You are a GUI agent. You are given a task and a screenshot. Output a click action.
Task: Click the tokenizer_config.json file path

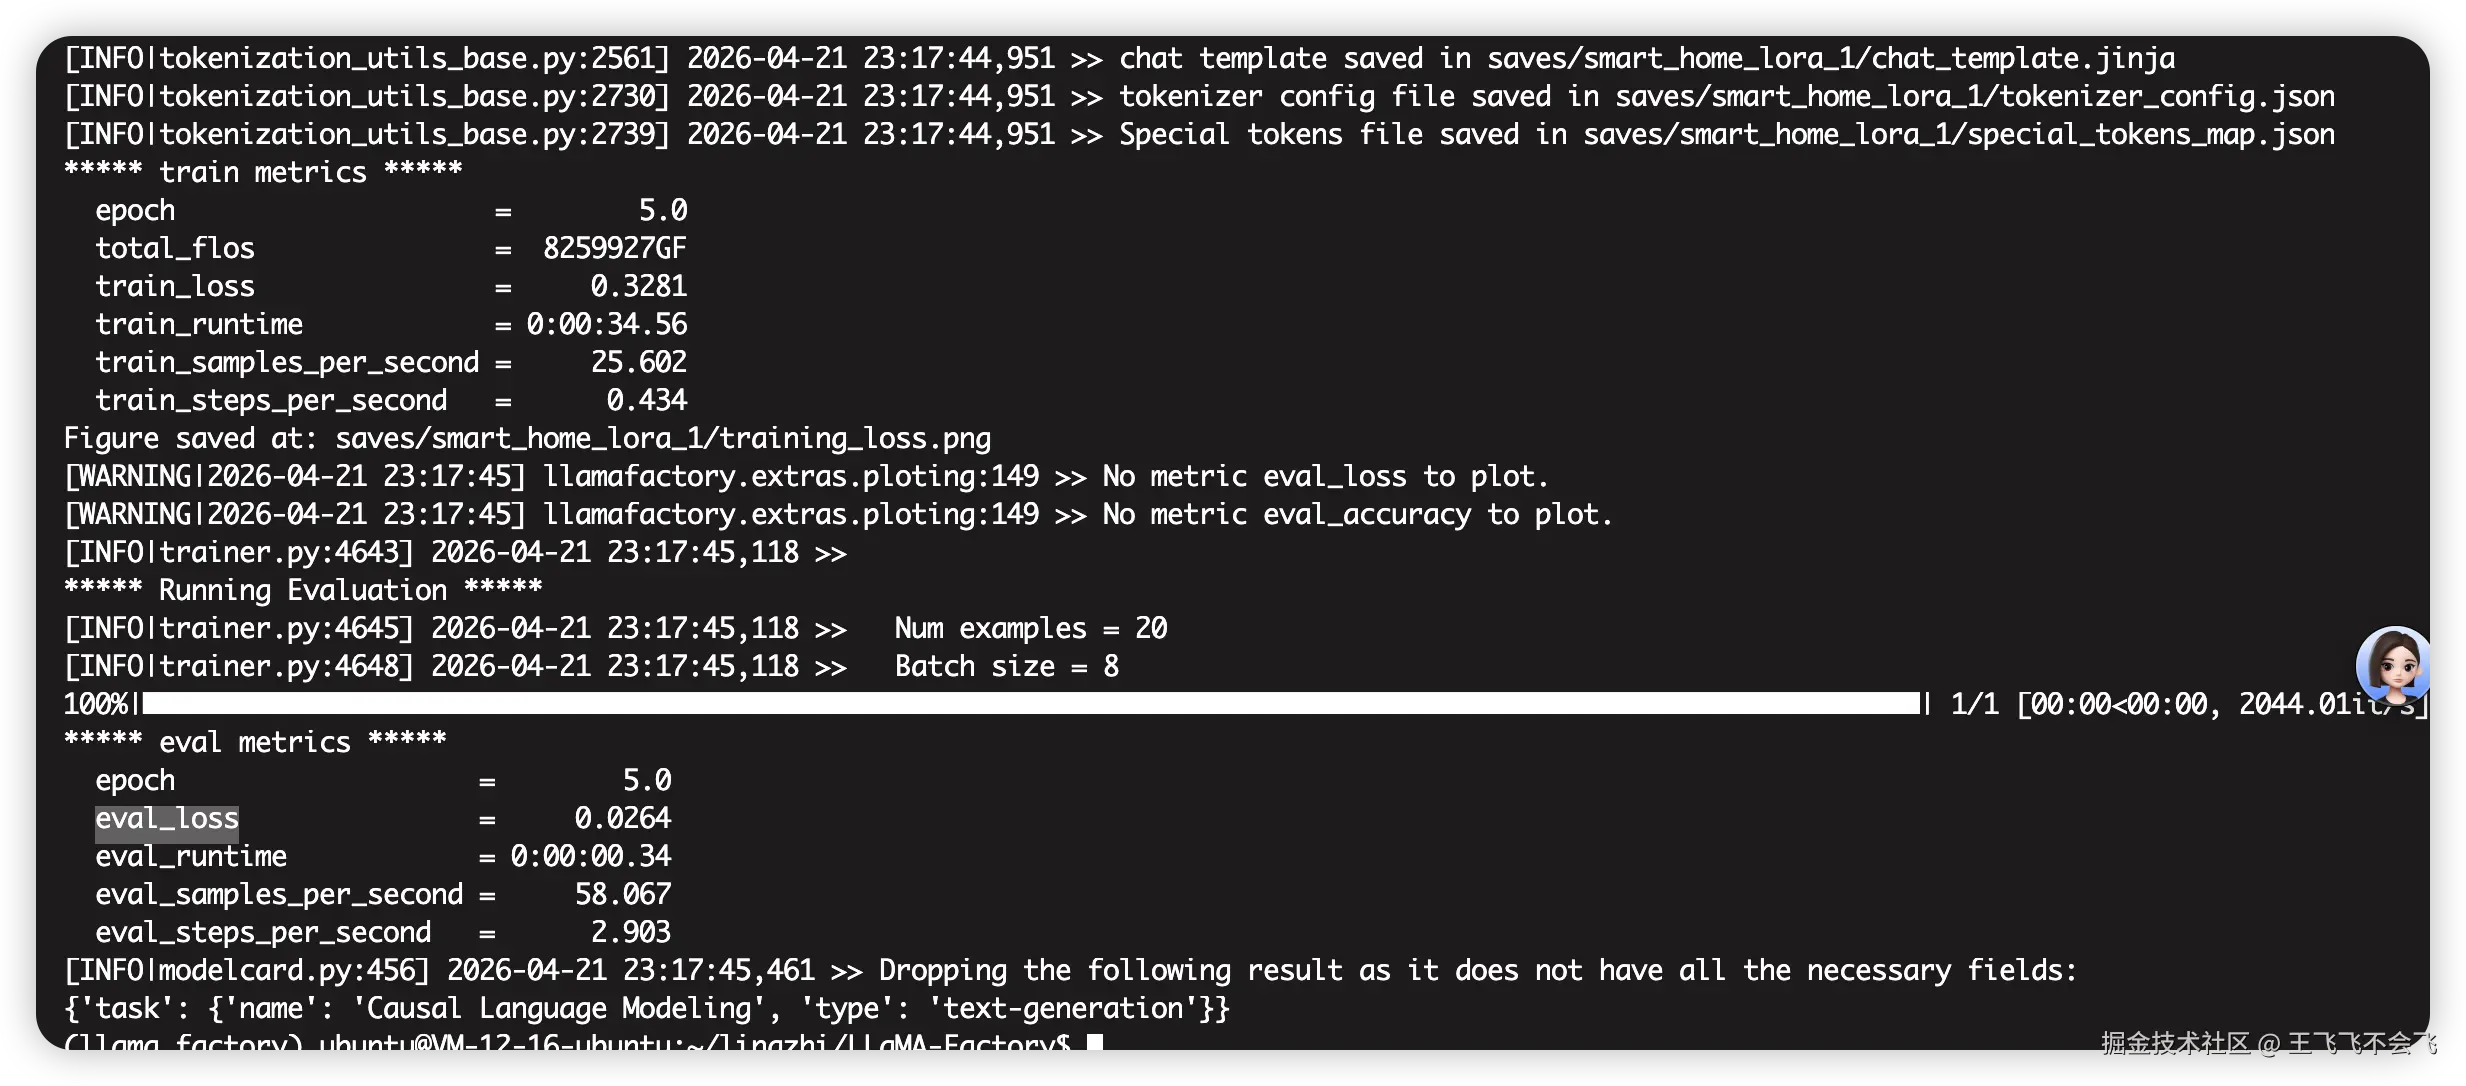click(1974, 97)
